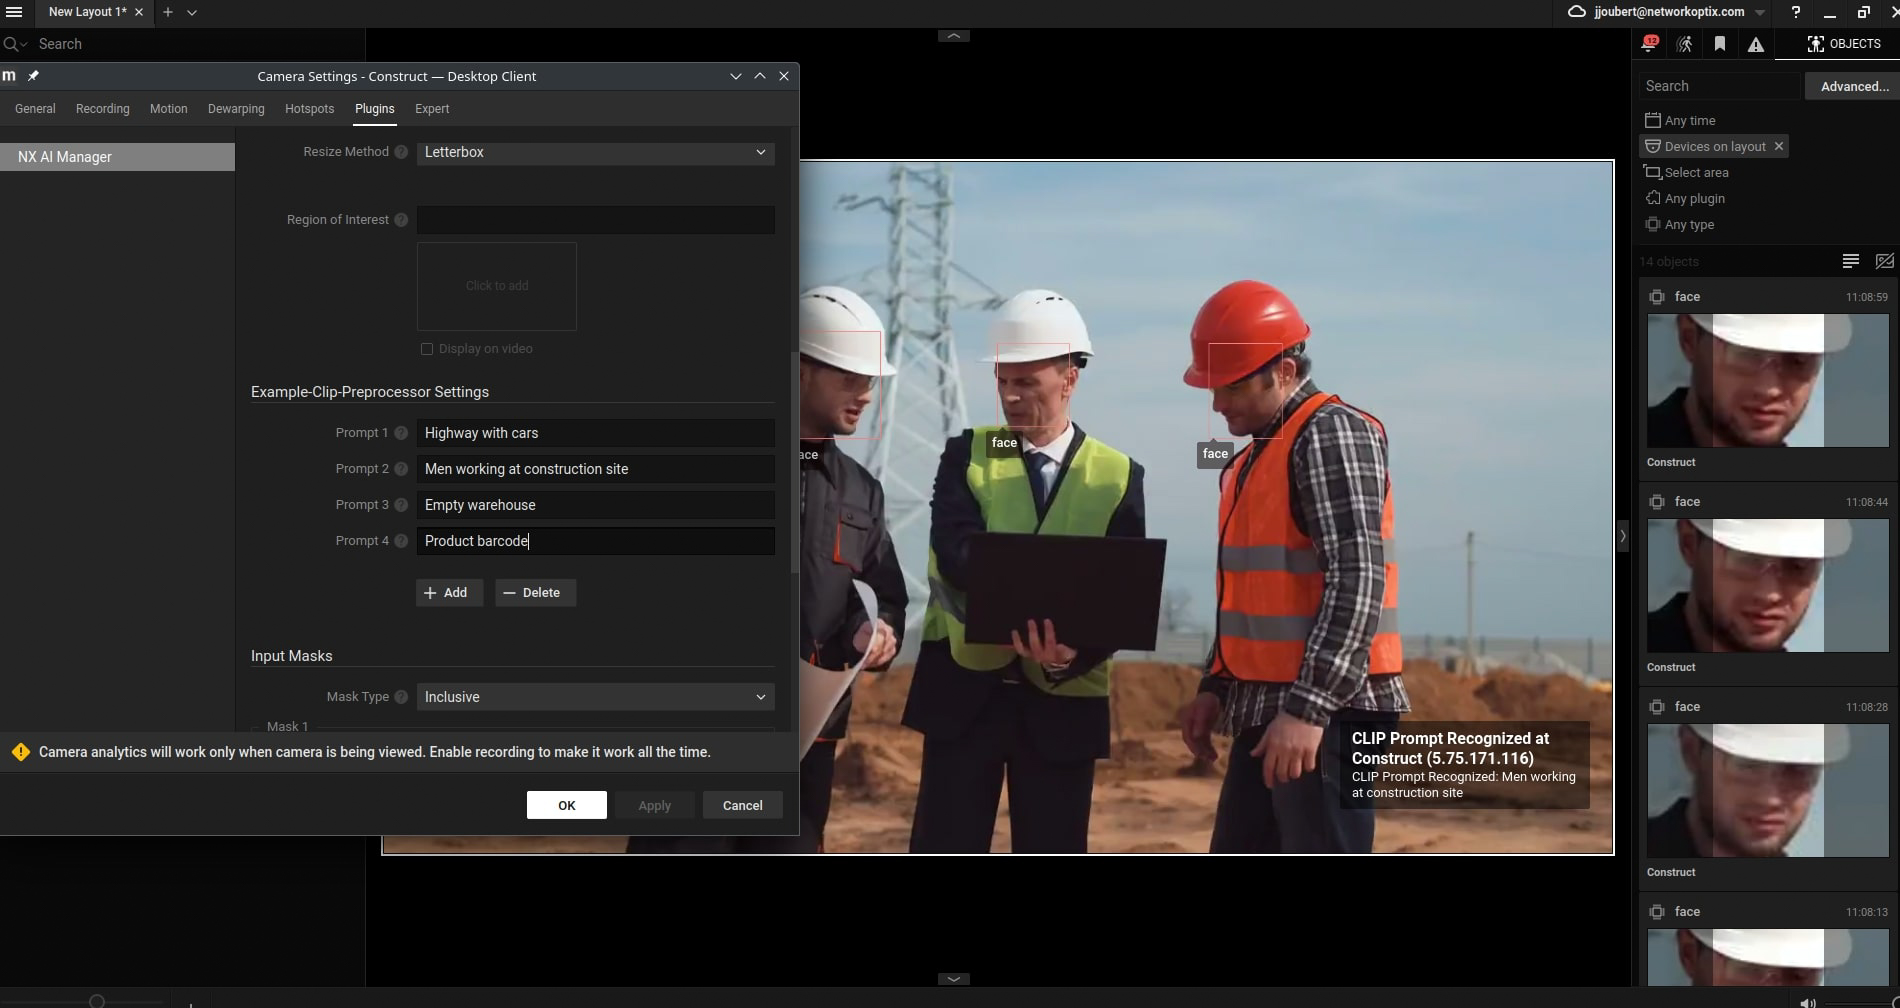
Task: Open the Notifications panel with 12 alerts
Action: (1649, 44)
